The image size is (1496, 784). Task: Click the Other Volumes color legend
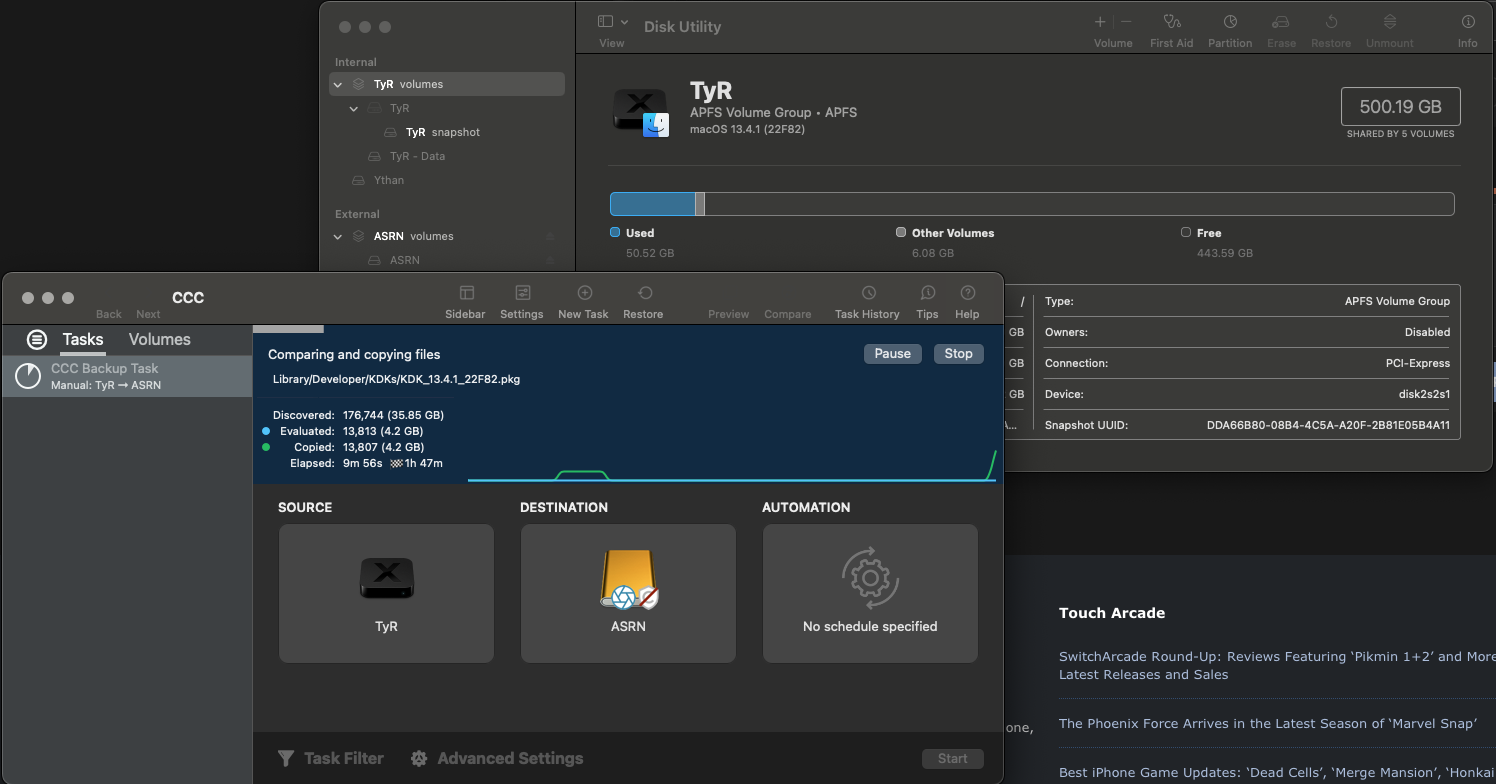[901, 232]
